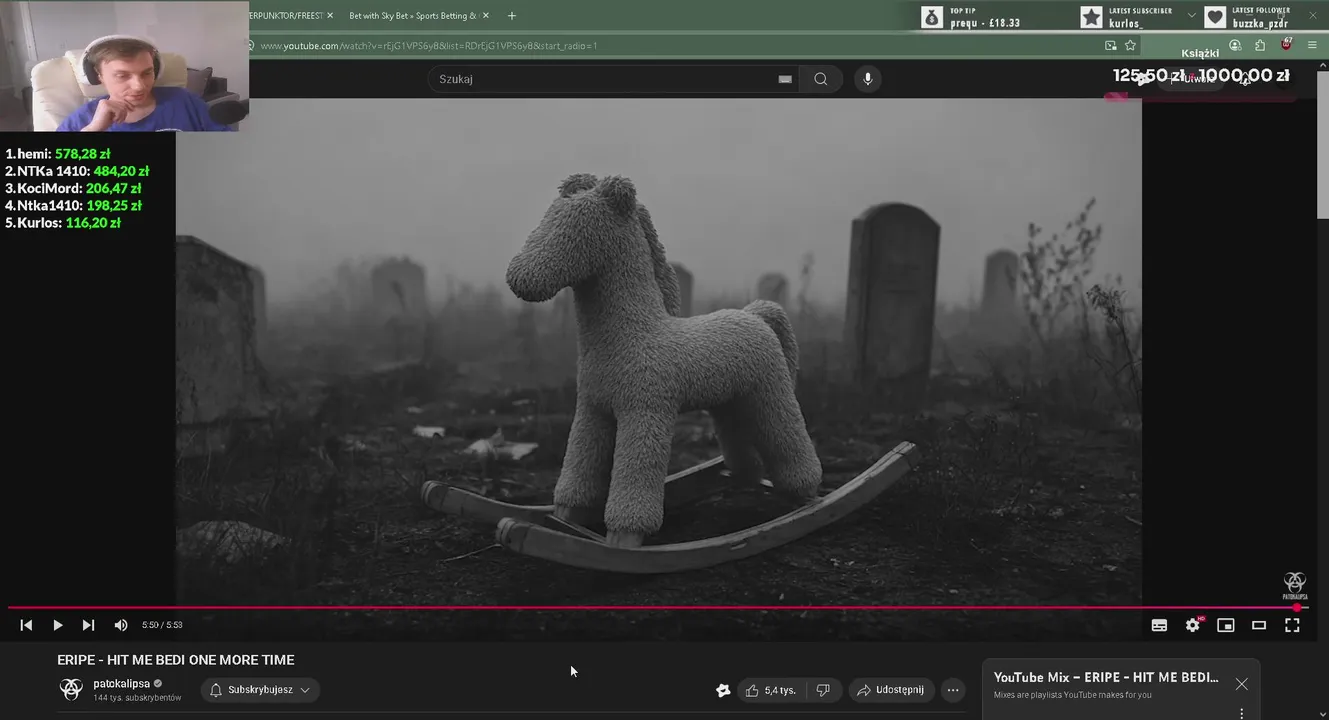Toggle theater mode view

[x=1259, y=625]
